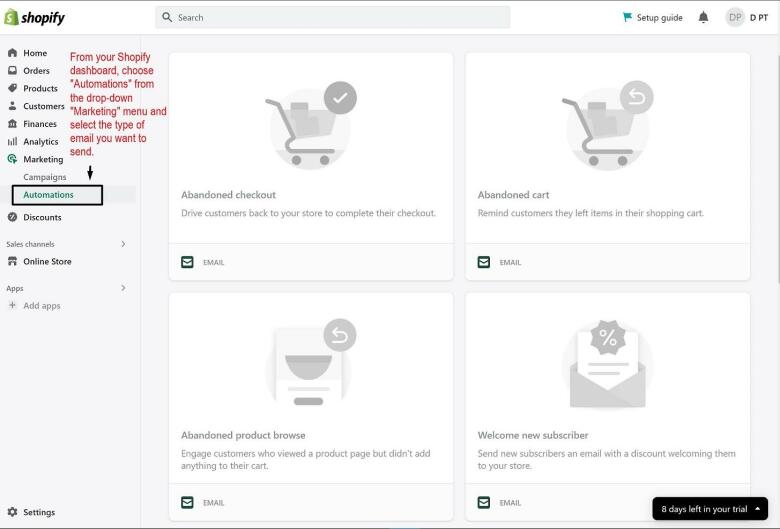
Task: Click the search magnifier icon
Action: [167, 17]
